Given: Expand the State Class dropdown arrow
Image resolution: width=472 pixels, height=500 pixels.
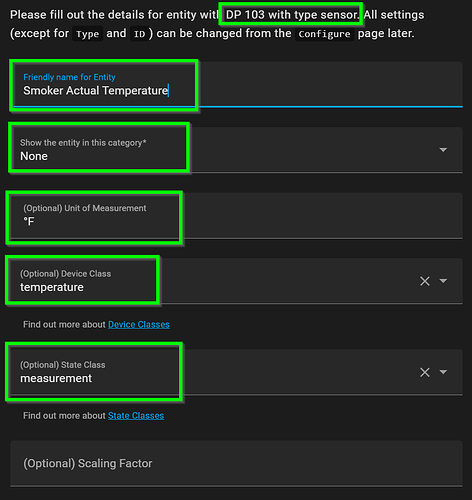Looking at the screenshot, I should coord(443,372).
